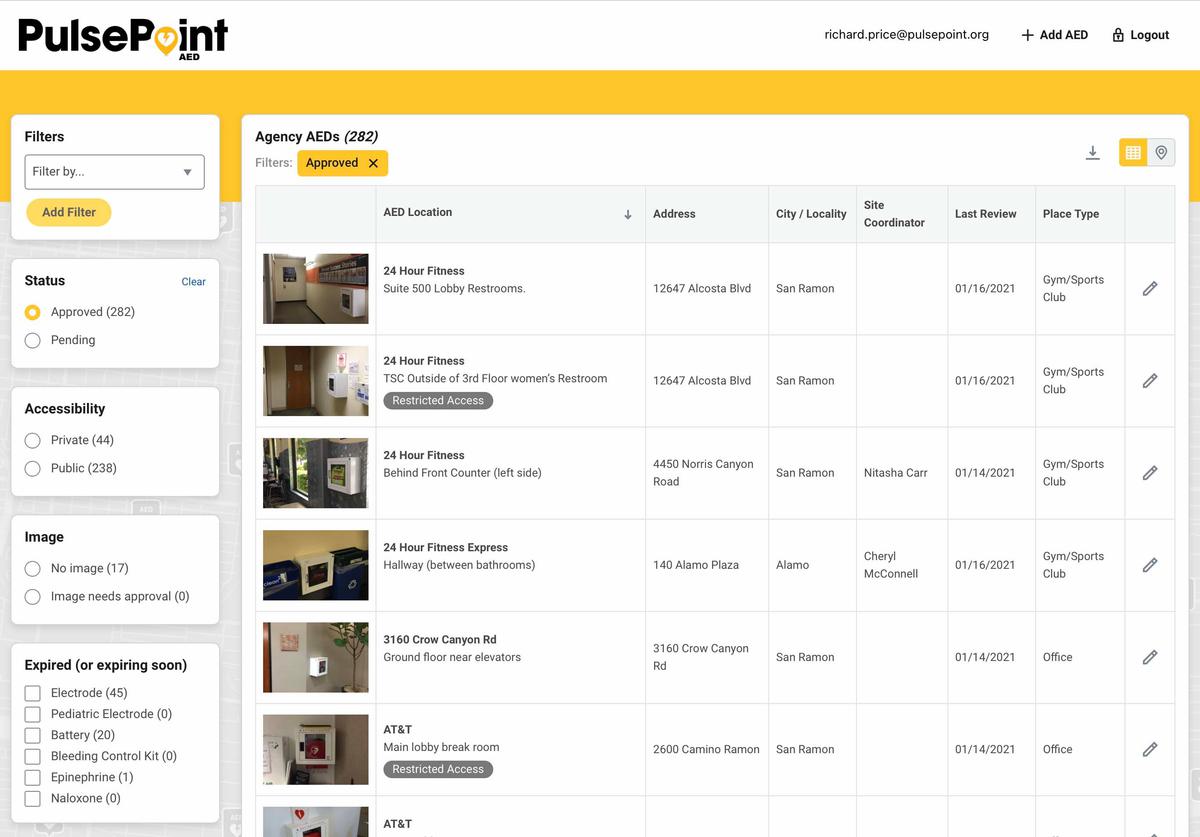Check the Electrode expired checkbox
The image size is (1200, 837).
33,693
